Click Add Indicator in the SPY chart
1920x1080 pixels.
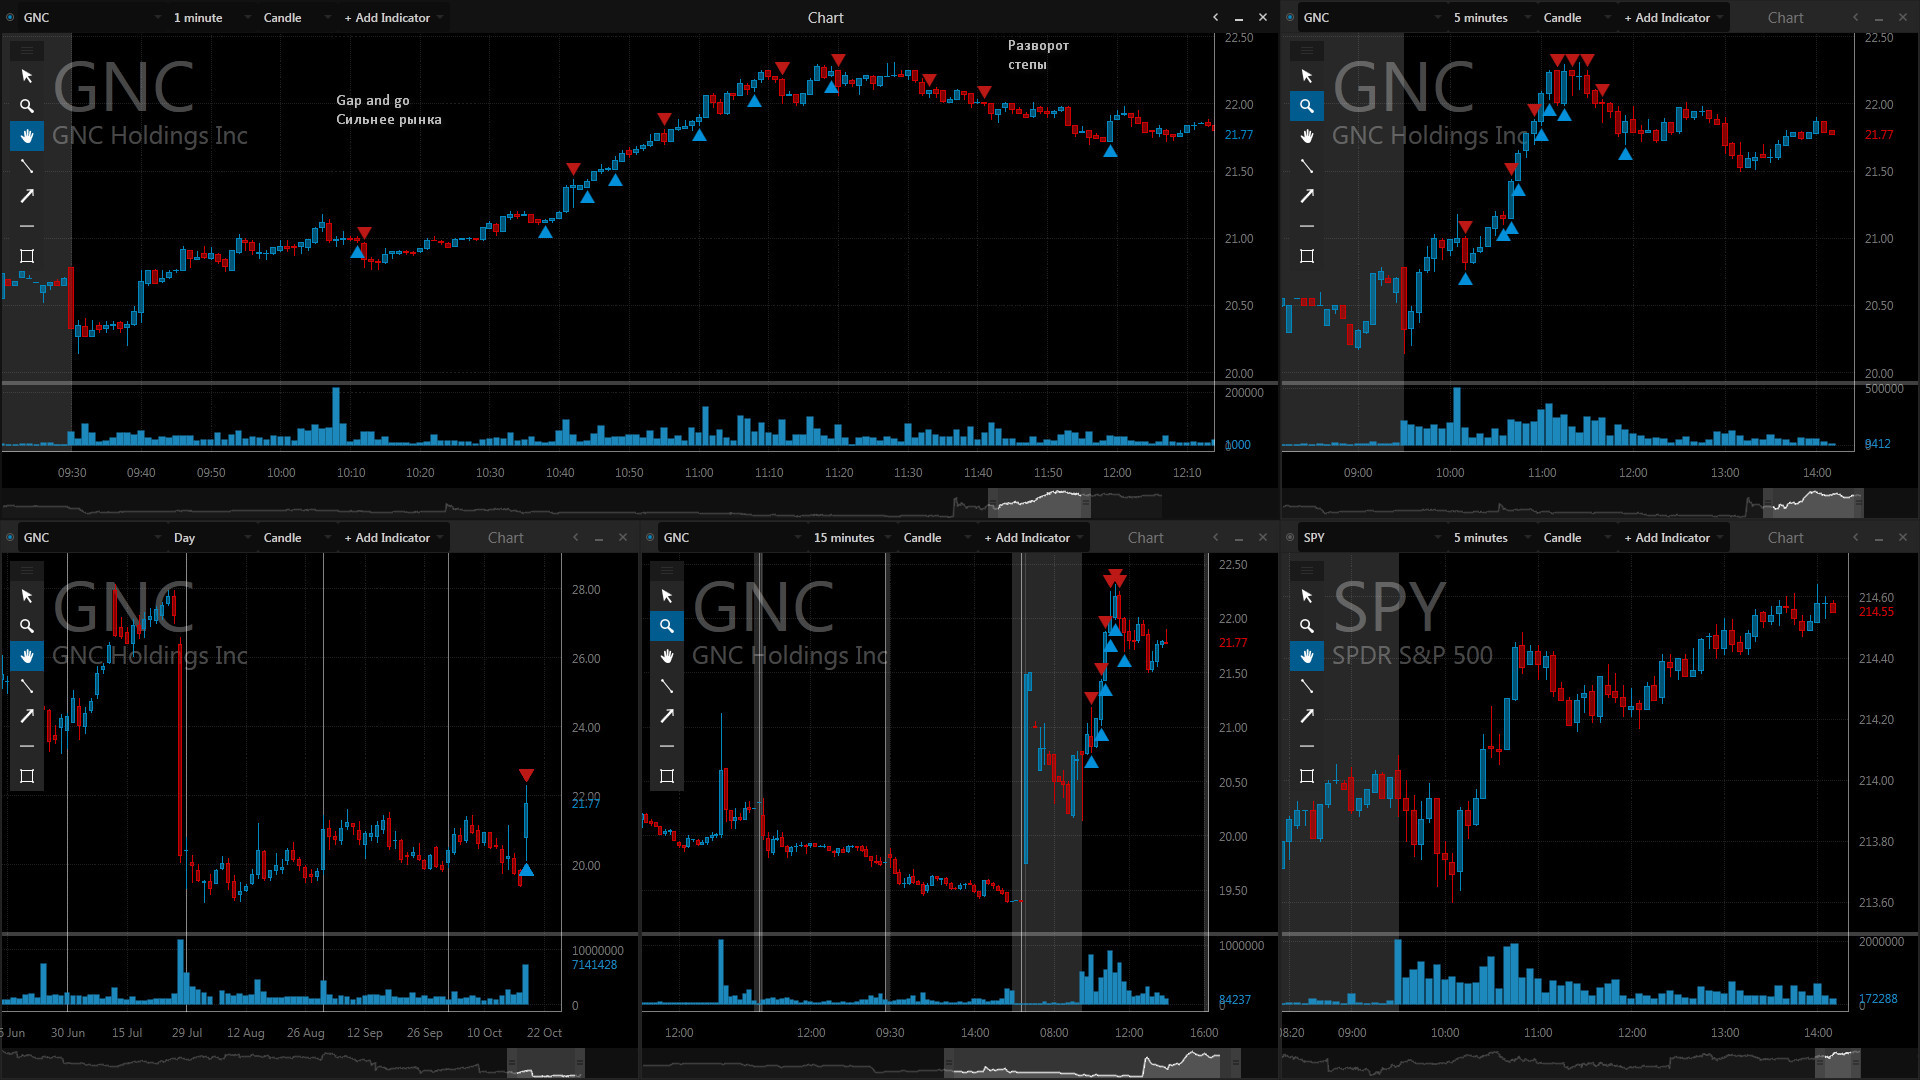pos(1672,538)
